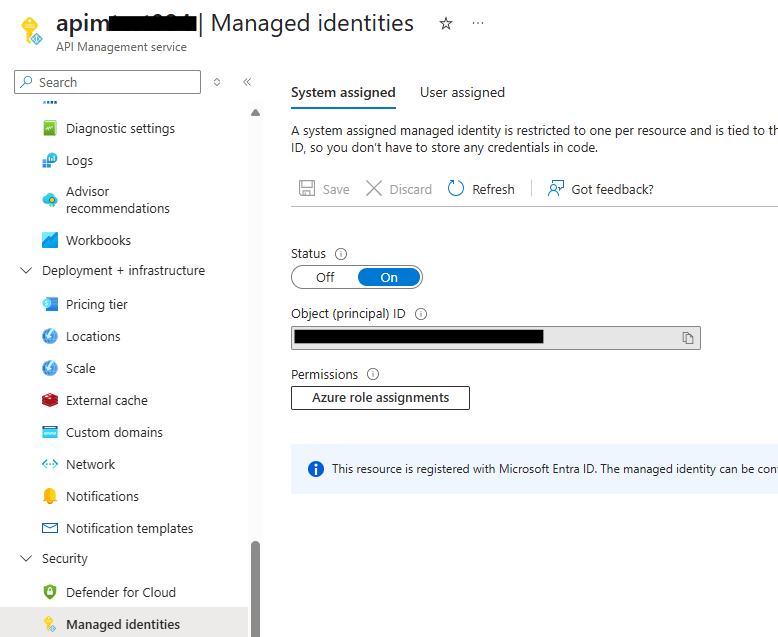778x637 pixels.
Task: Open the more options ellipsis menu
Action: coord(478,23)
